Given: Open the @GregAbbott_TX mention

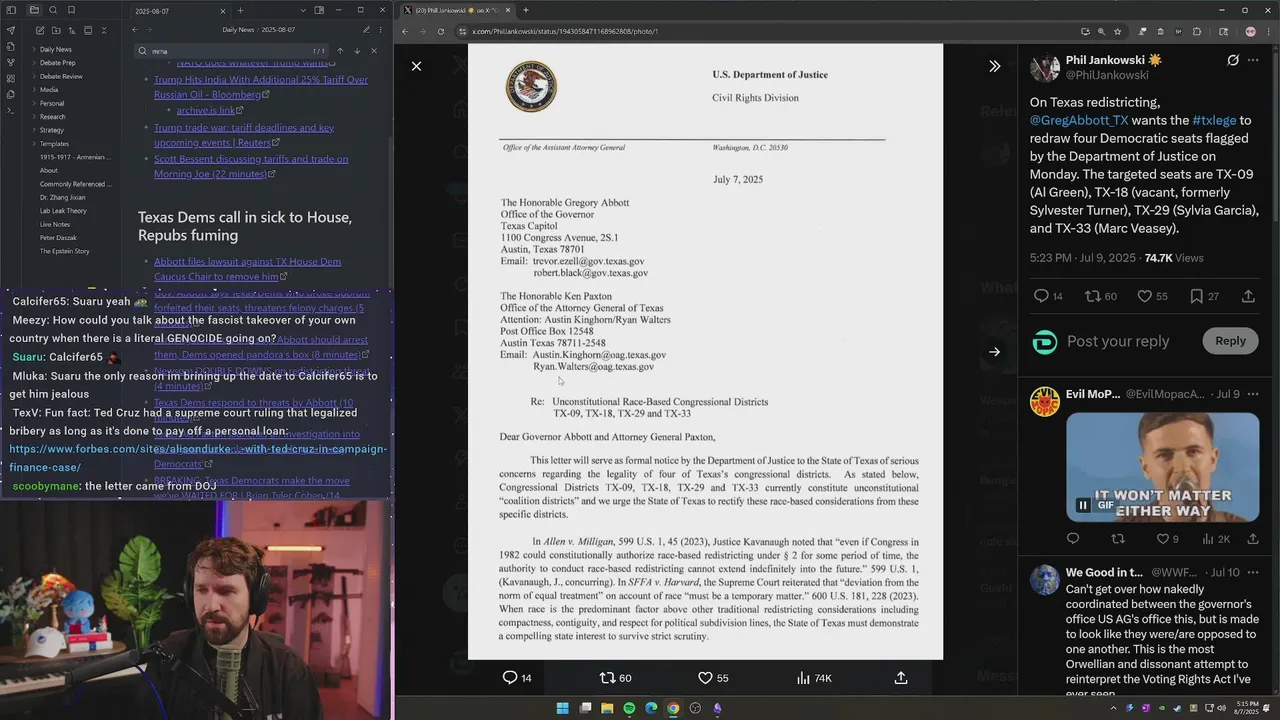Looking at the screenshot, I should [x=1078, y=120].
